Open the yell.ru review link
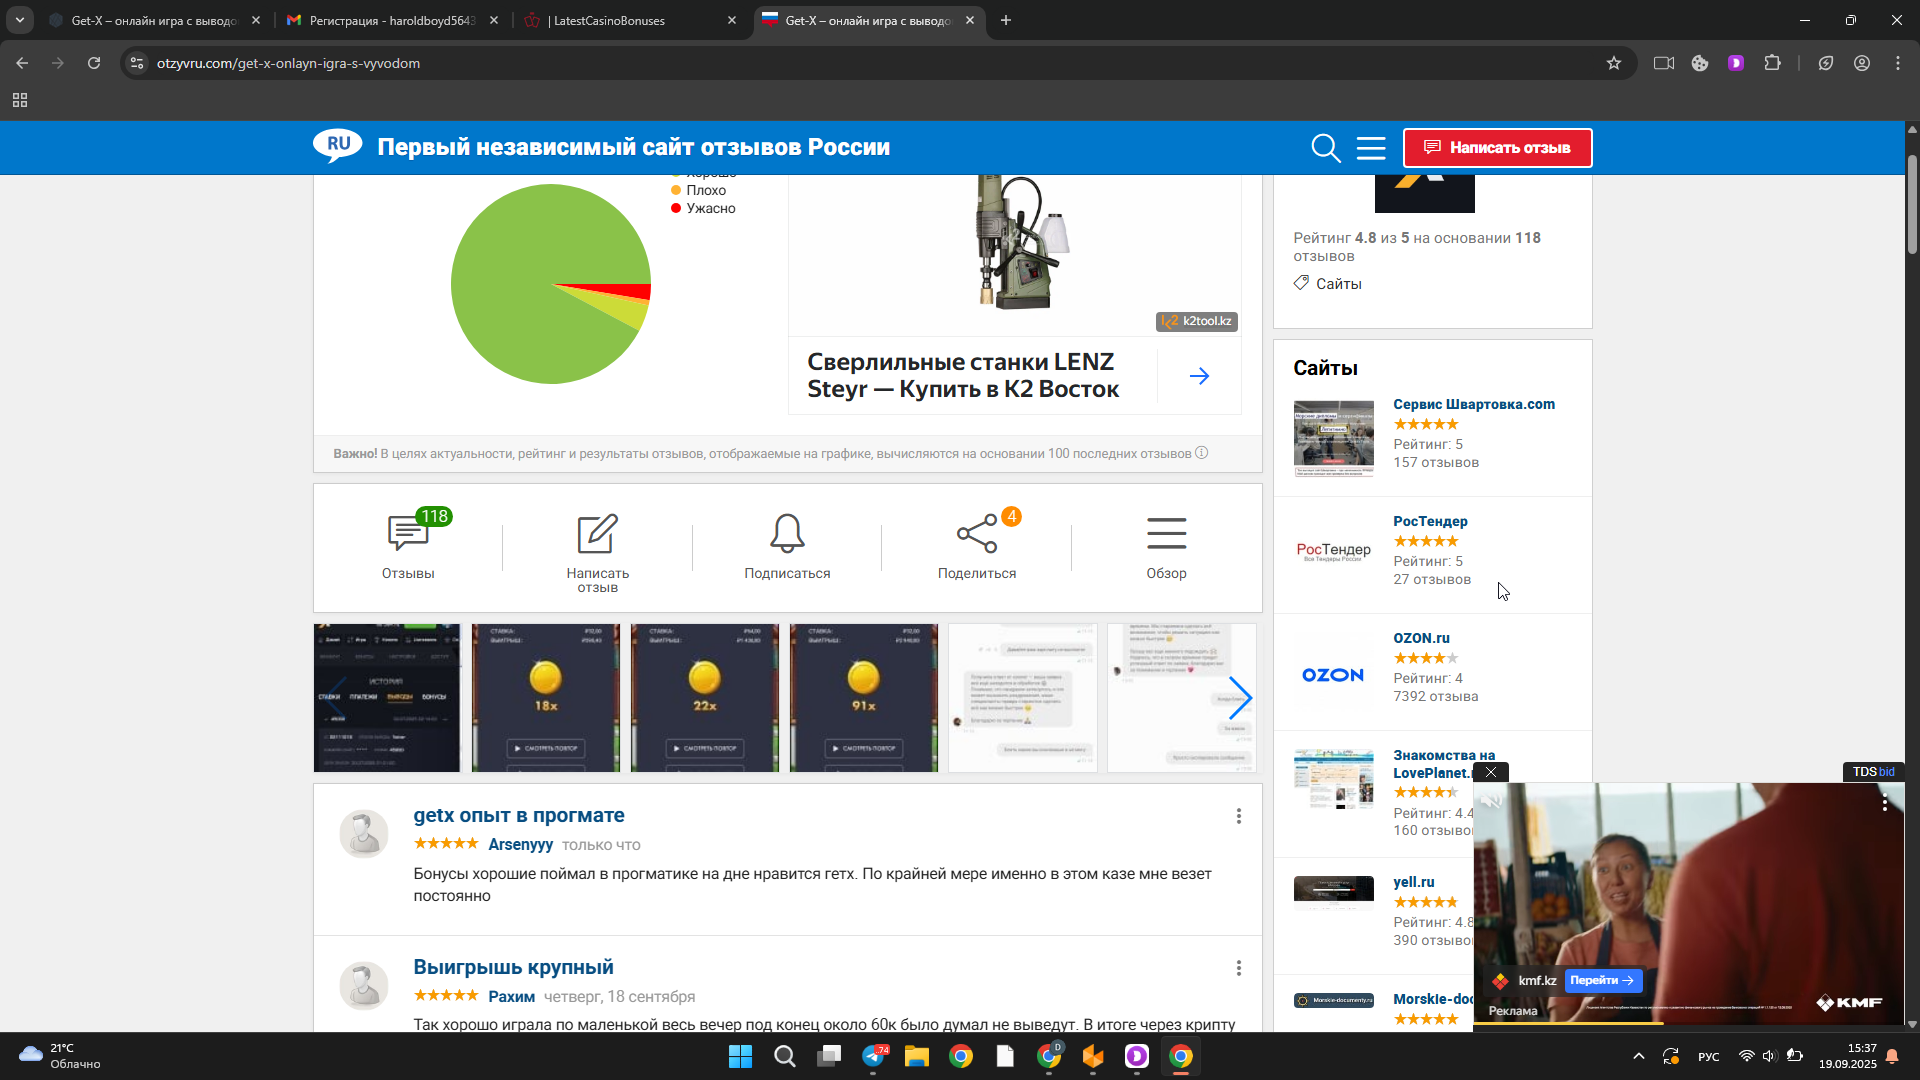The width and height of the screenshot is (1920, 1080). point(1413,882)
